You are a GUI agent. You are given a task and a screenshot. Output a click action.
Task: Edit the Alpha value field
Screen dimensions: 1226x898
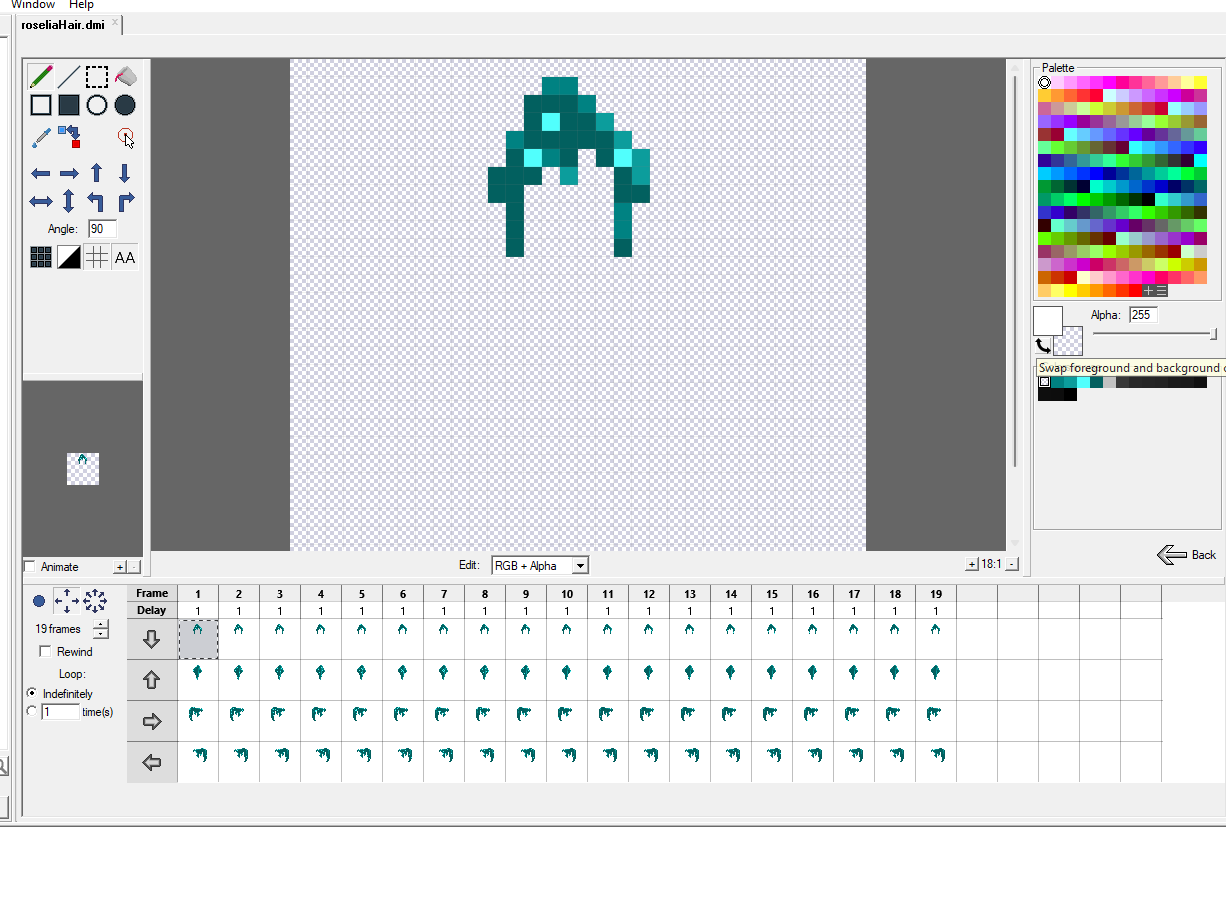click(1143, 315)
